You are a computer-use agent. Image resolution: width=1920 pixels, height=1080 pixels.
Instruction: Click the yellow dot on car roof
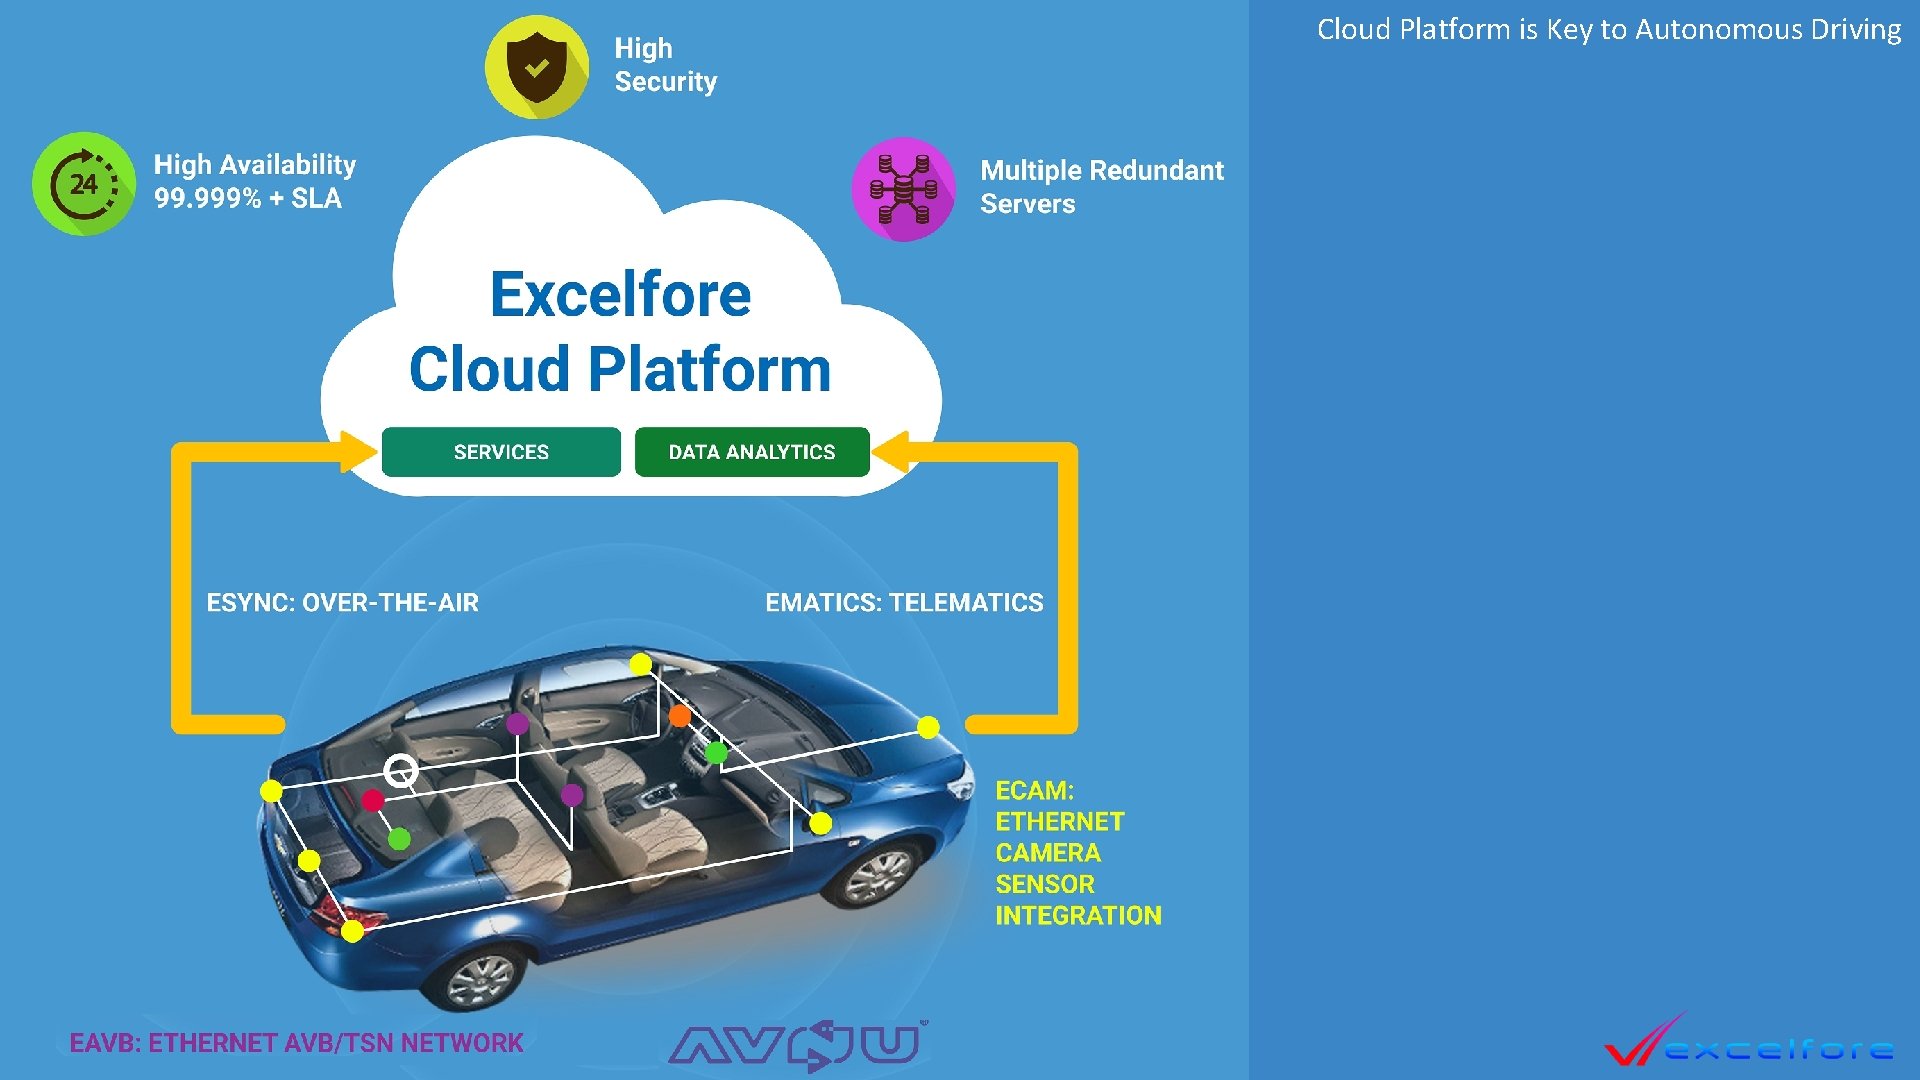click(x=641, y=664)
